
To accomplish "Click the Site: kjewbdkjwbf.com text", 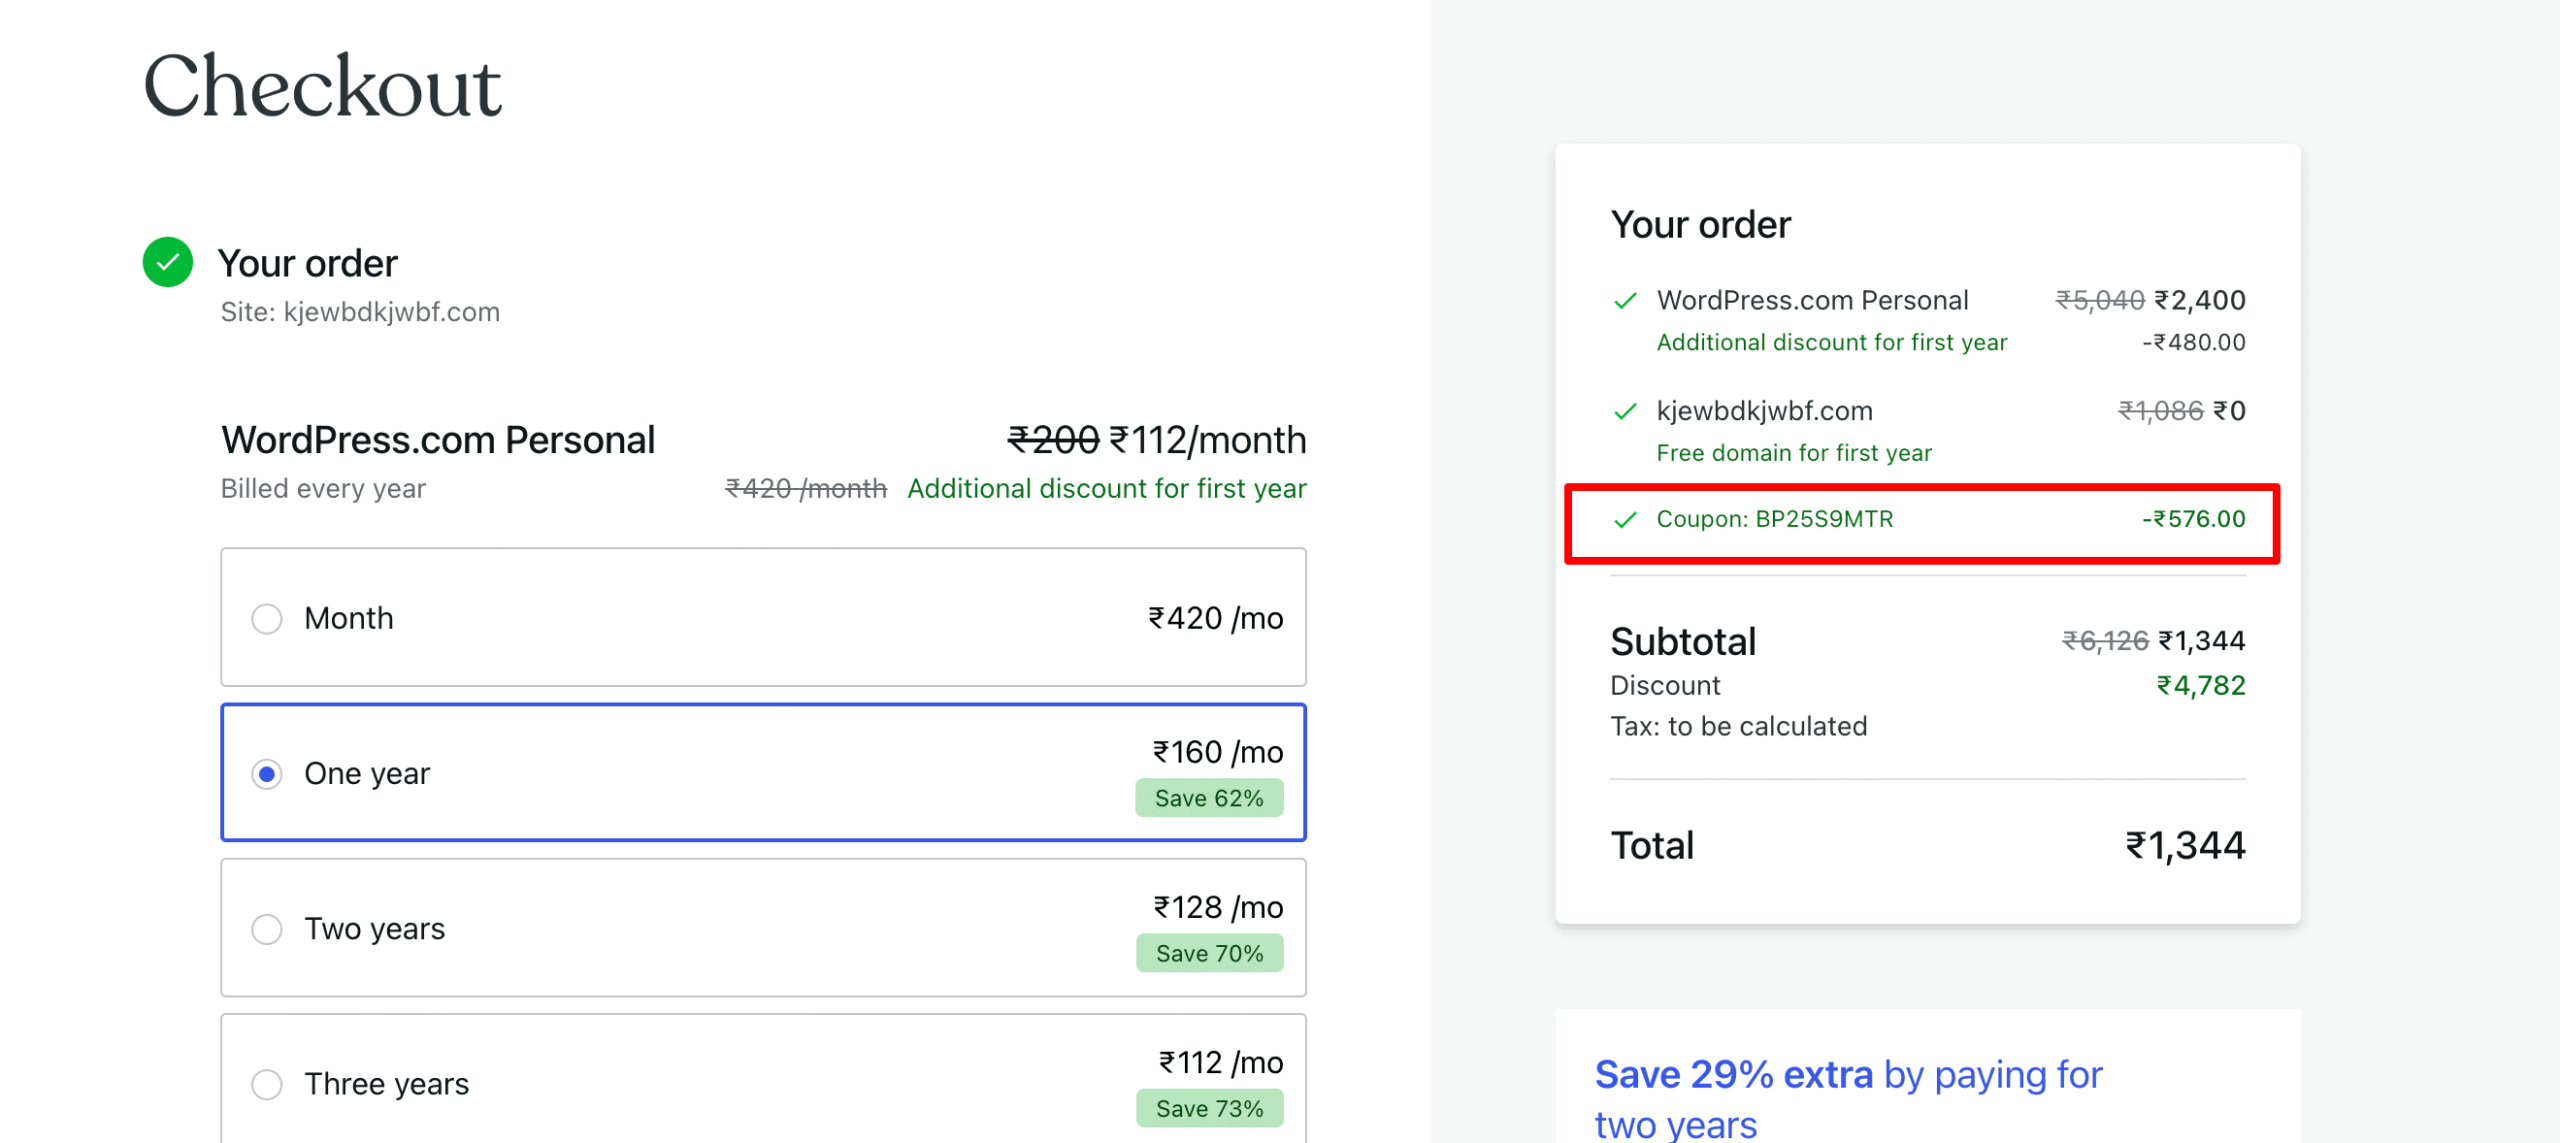I will coord(360,312).
